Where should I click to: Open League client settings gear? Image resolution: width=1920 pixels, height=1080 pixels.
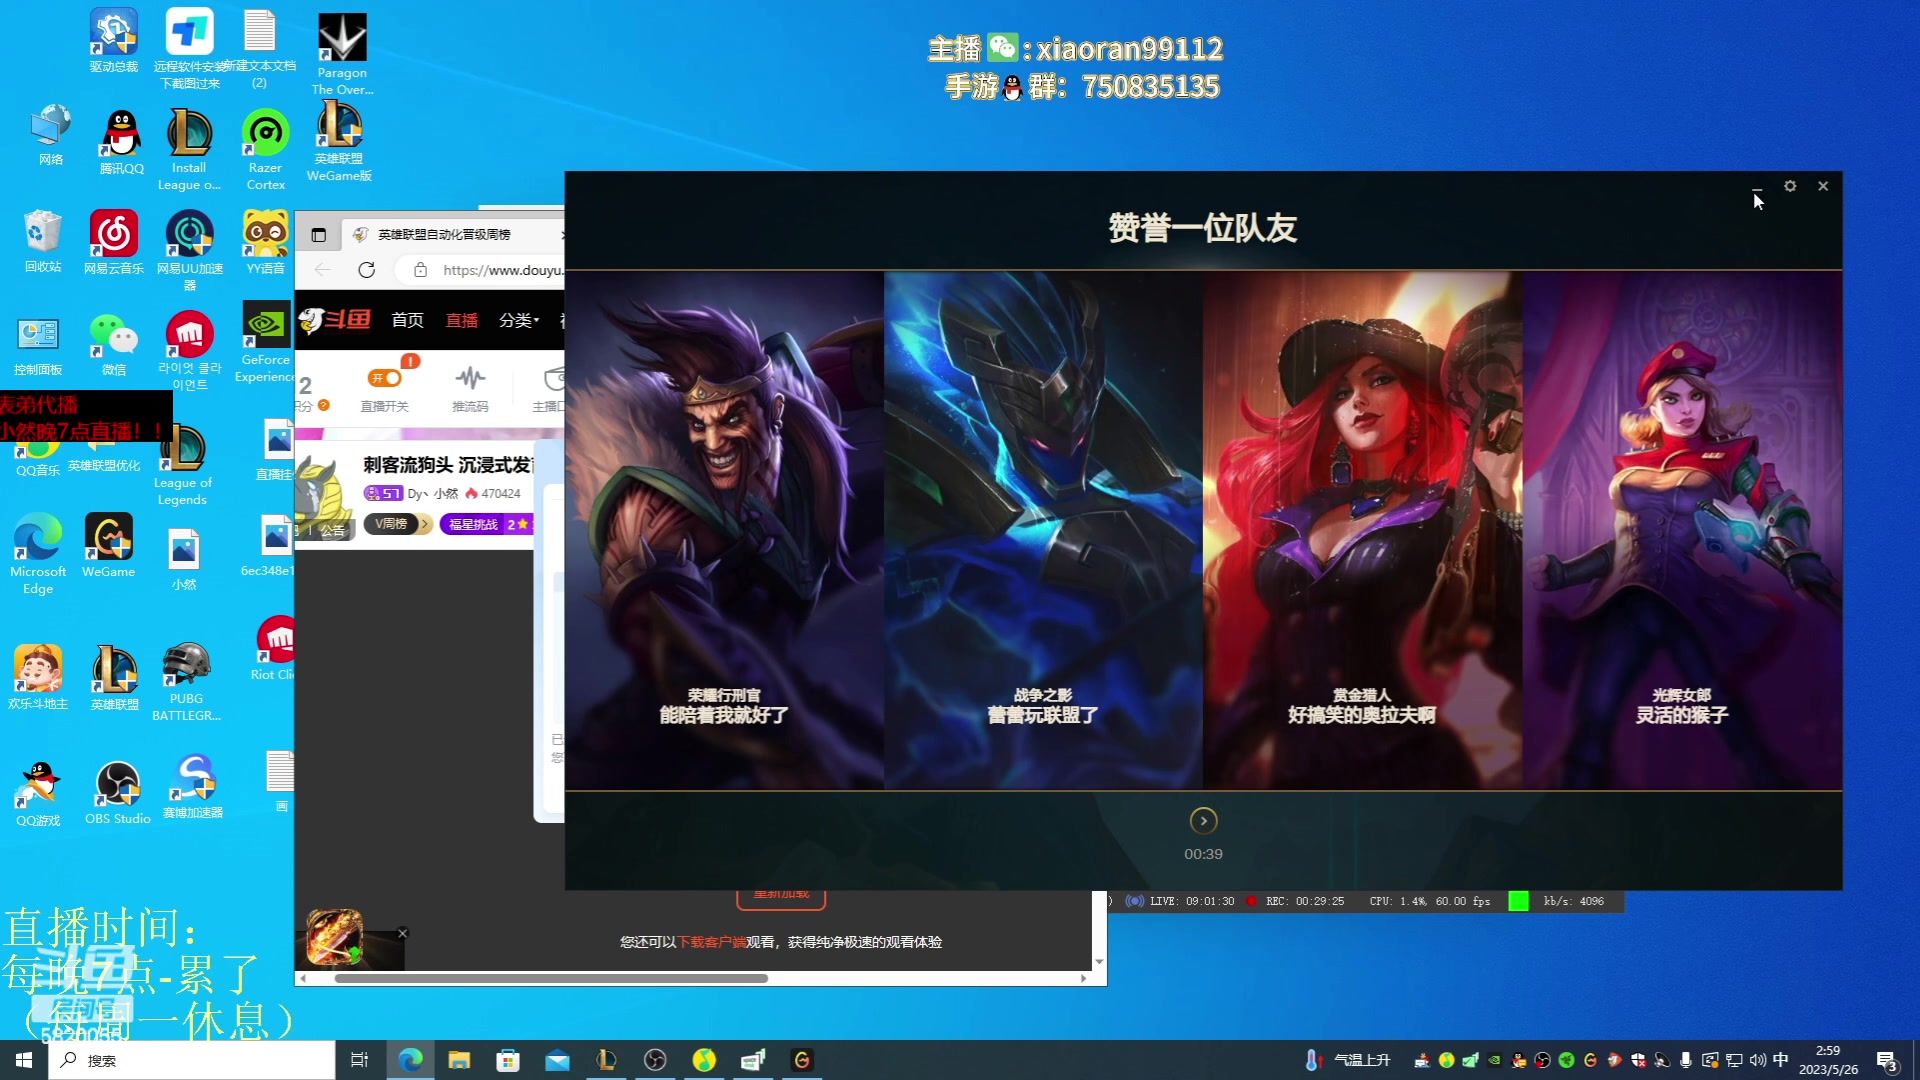(x=1790, y=186)
